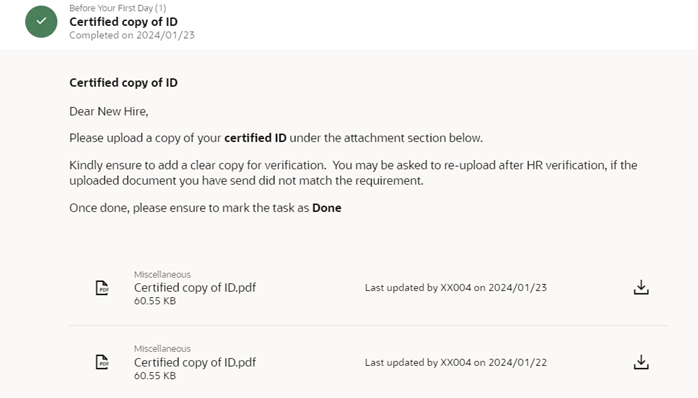Image resolution: width=698 pixels, height=398 pixels.
Task: Download the attachment updated on 2024/01/22
Action: [641, 362]
